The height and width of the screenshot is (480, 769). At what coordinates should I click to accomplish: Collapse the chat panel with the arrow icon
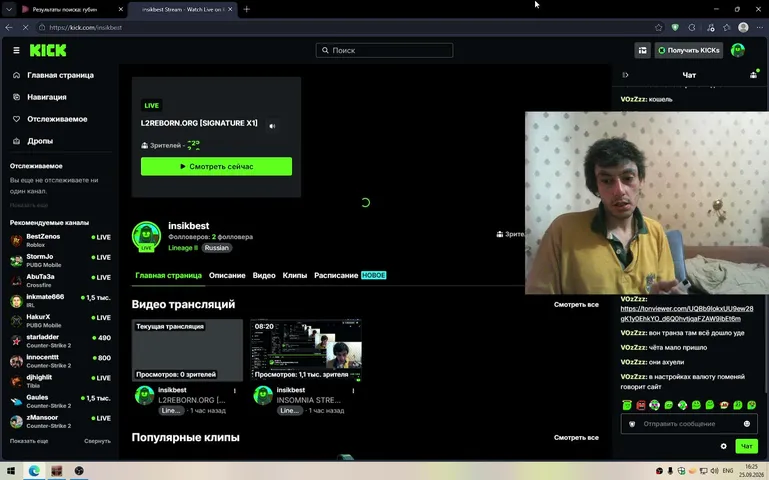coord(625,75)
